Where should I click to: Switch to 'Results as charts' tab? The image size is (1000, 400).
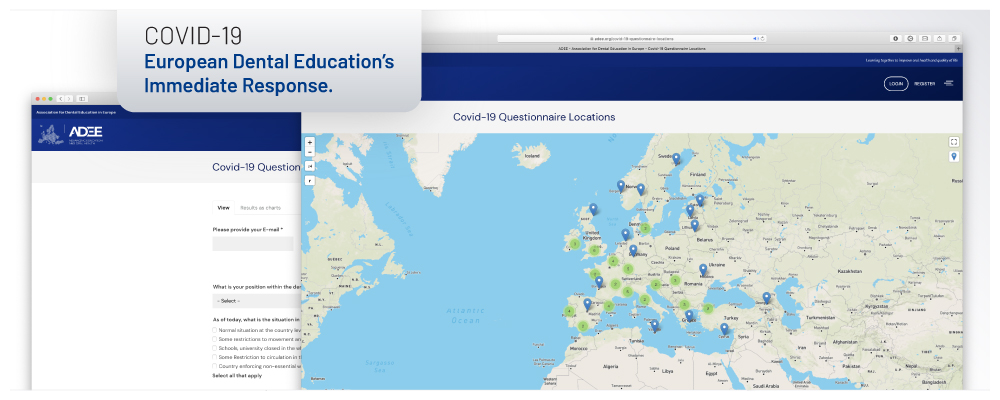[260, 208]
